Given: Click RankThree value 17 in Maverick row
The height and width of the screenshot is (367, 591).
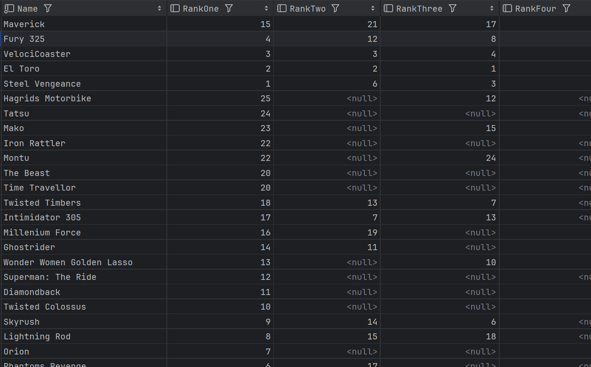Looking at the screenshot, I should tap(491, 24).
